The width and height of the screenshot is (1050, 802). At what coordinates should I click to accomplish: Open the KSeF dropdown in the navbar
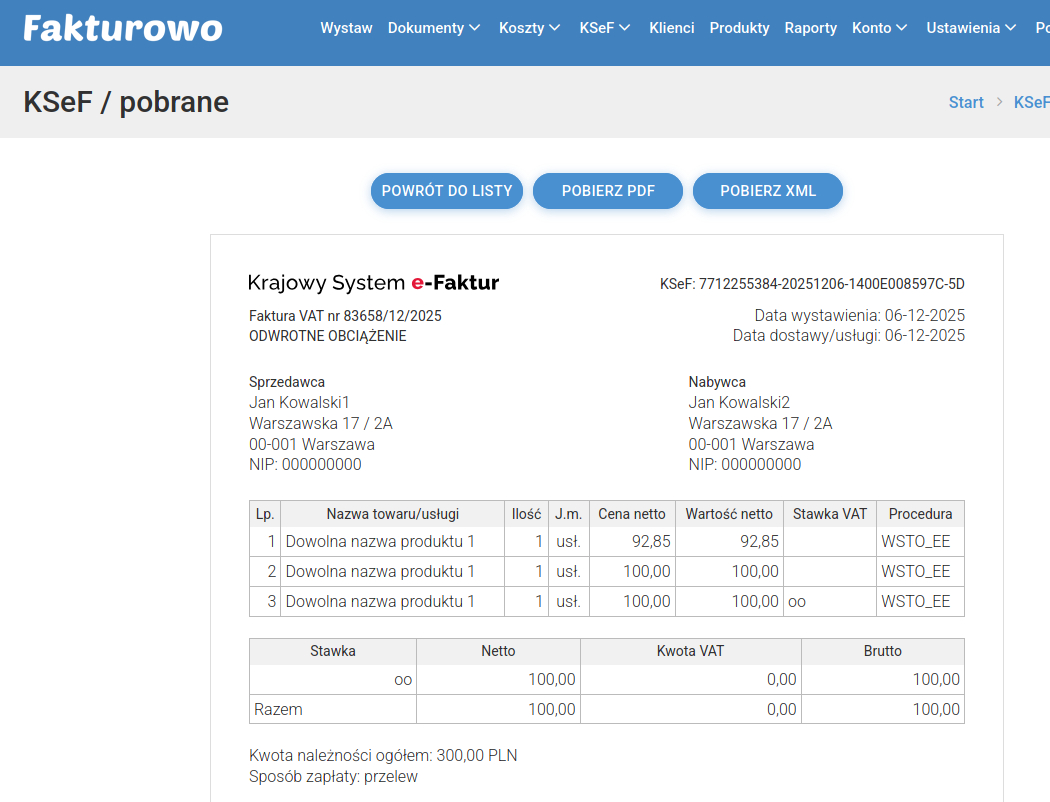click(605, 28)
